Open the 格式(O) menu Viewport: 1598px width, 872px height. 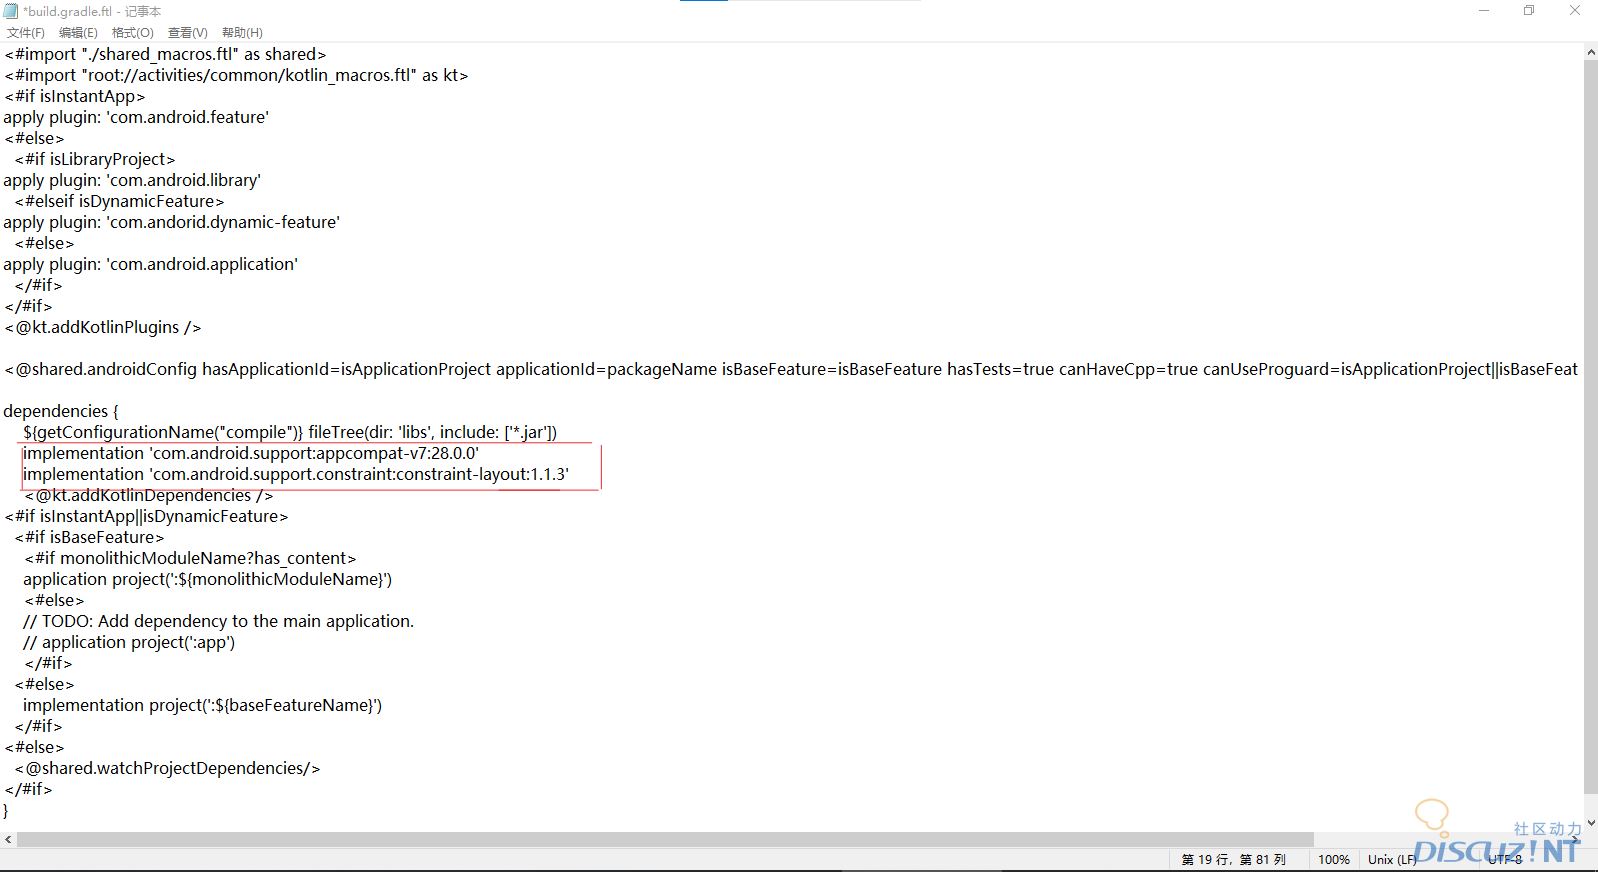pos(132,33)
